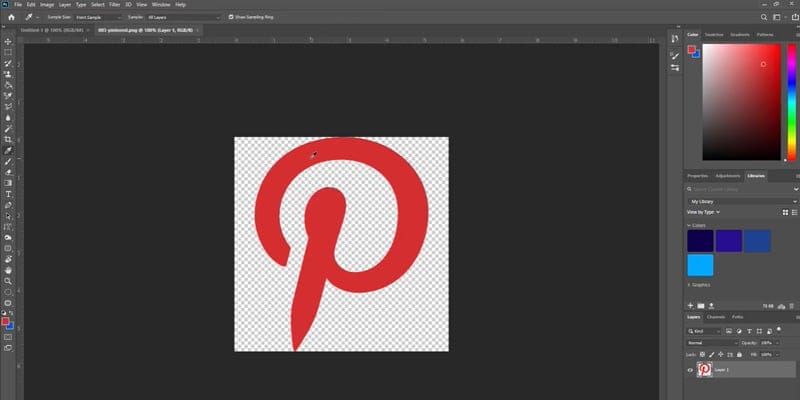Open the Filter menu

[x=114, y=5]
